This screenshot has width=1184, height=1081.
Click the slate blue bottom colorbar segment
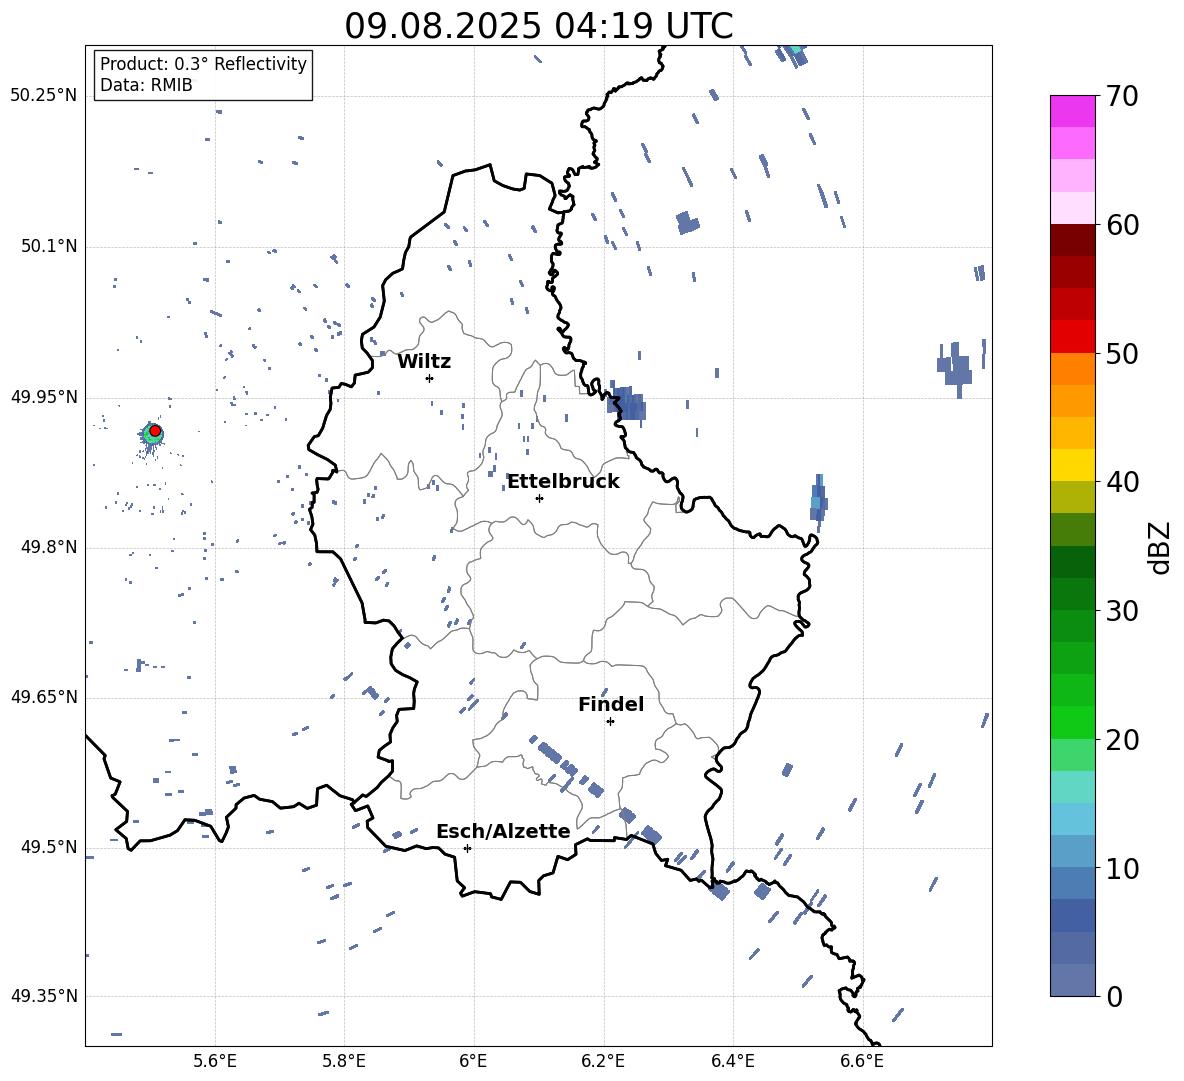[1072, 980]
